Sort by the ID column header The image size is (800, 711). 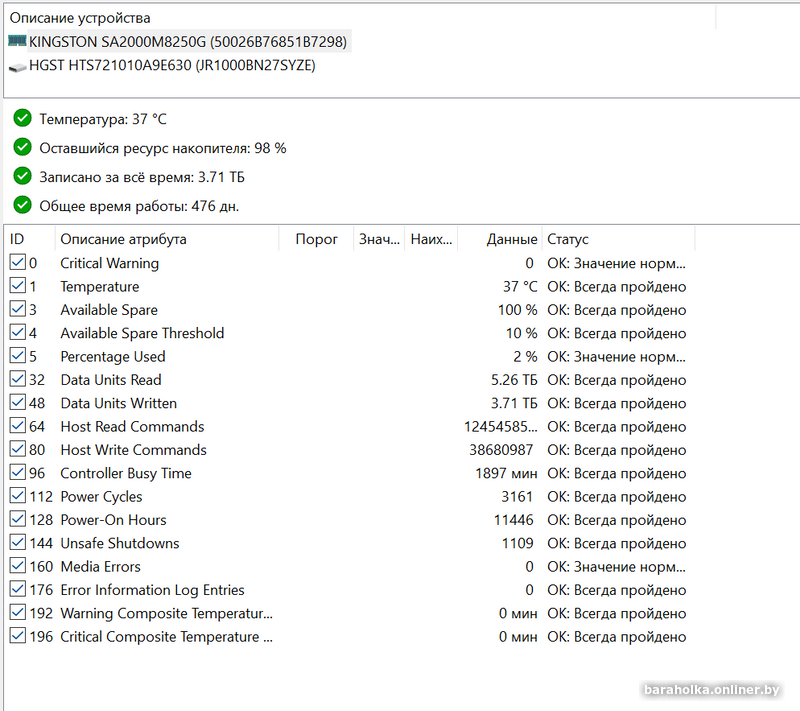30,239
